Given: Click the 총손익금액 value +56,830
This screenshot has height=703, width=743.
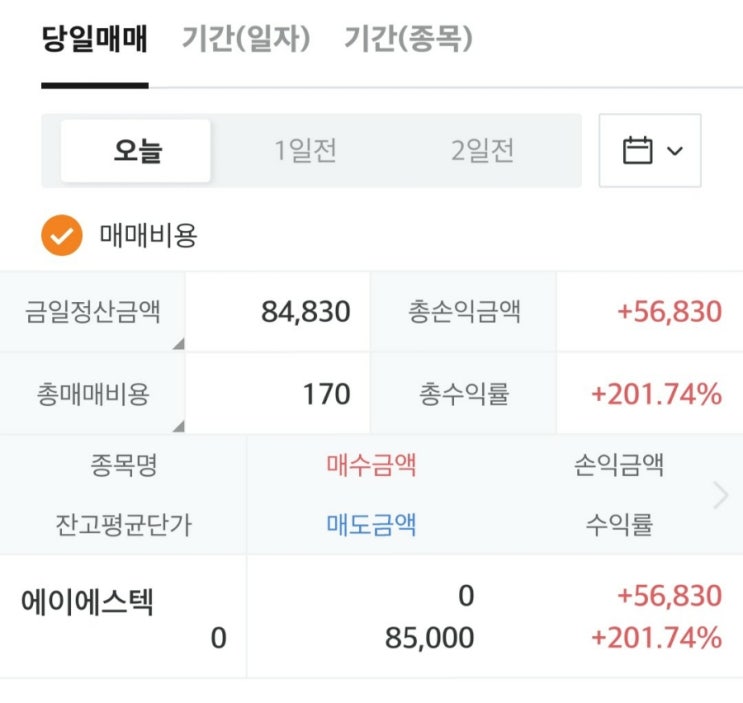Looking at the screenshot, I should click(x=669, y=311).
